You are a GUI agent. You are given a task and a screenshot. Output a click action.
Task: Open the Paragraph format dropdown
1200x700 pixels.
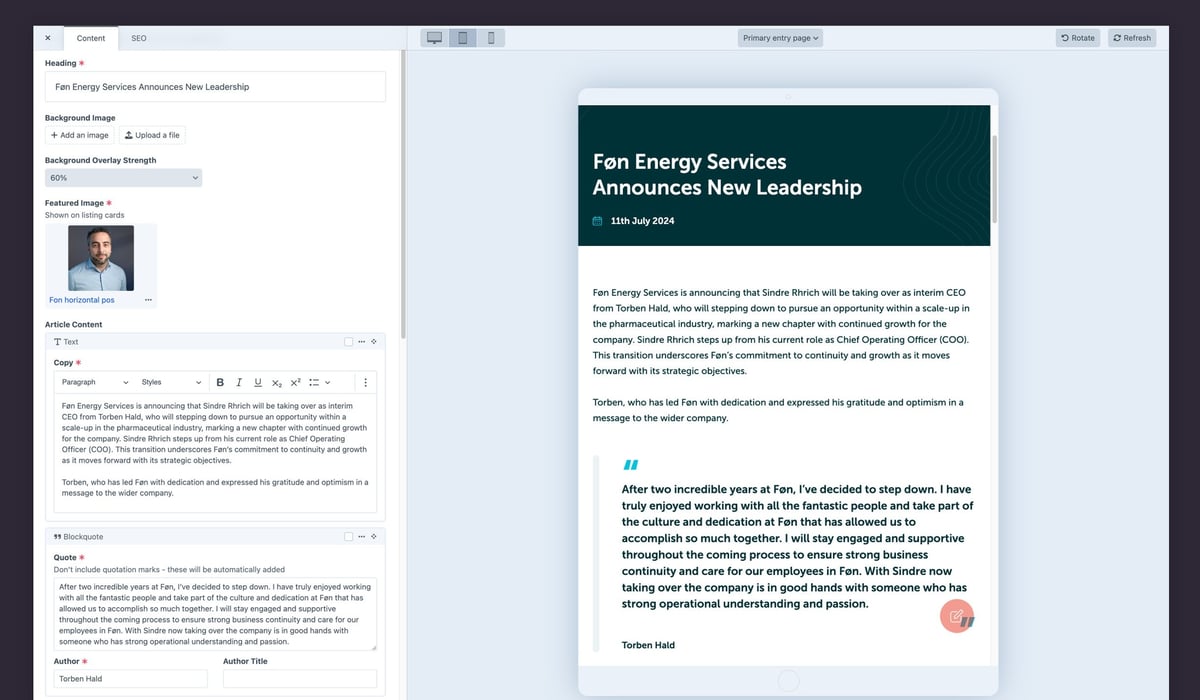(95, 382)
